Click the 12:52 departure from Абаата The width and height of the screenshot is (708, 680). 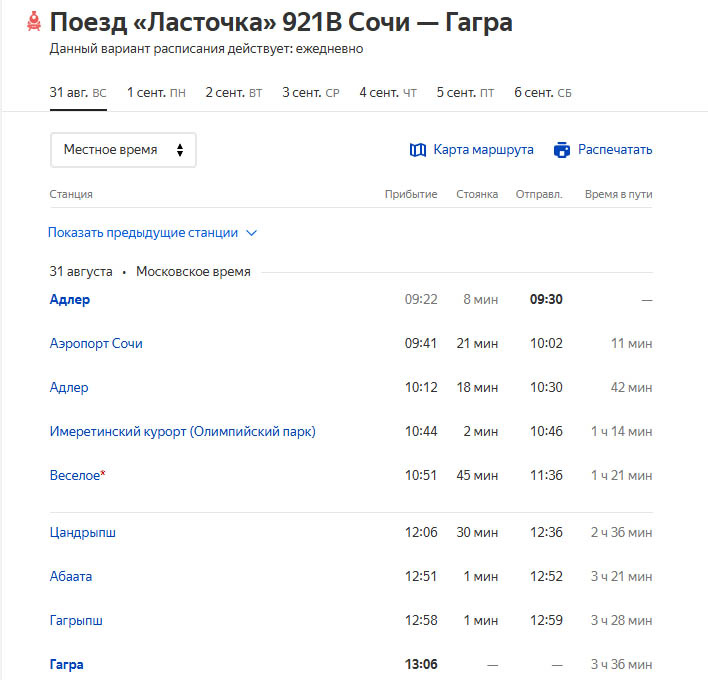point(546,576)
